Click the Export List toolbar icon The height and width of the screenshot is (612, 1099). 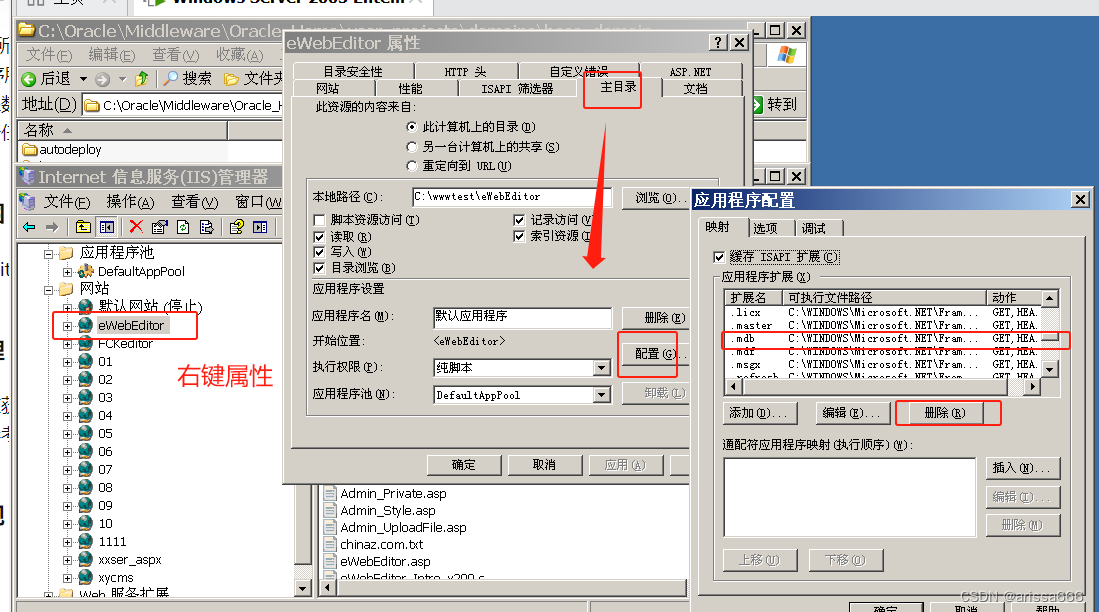point(207,227)
